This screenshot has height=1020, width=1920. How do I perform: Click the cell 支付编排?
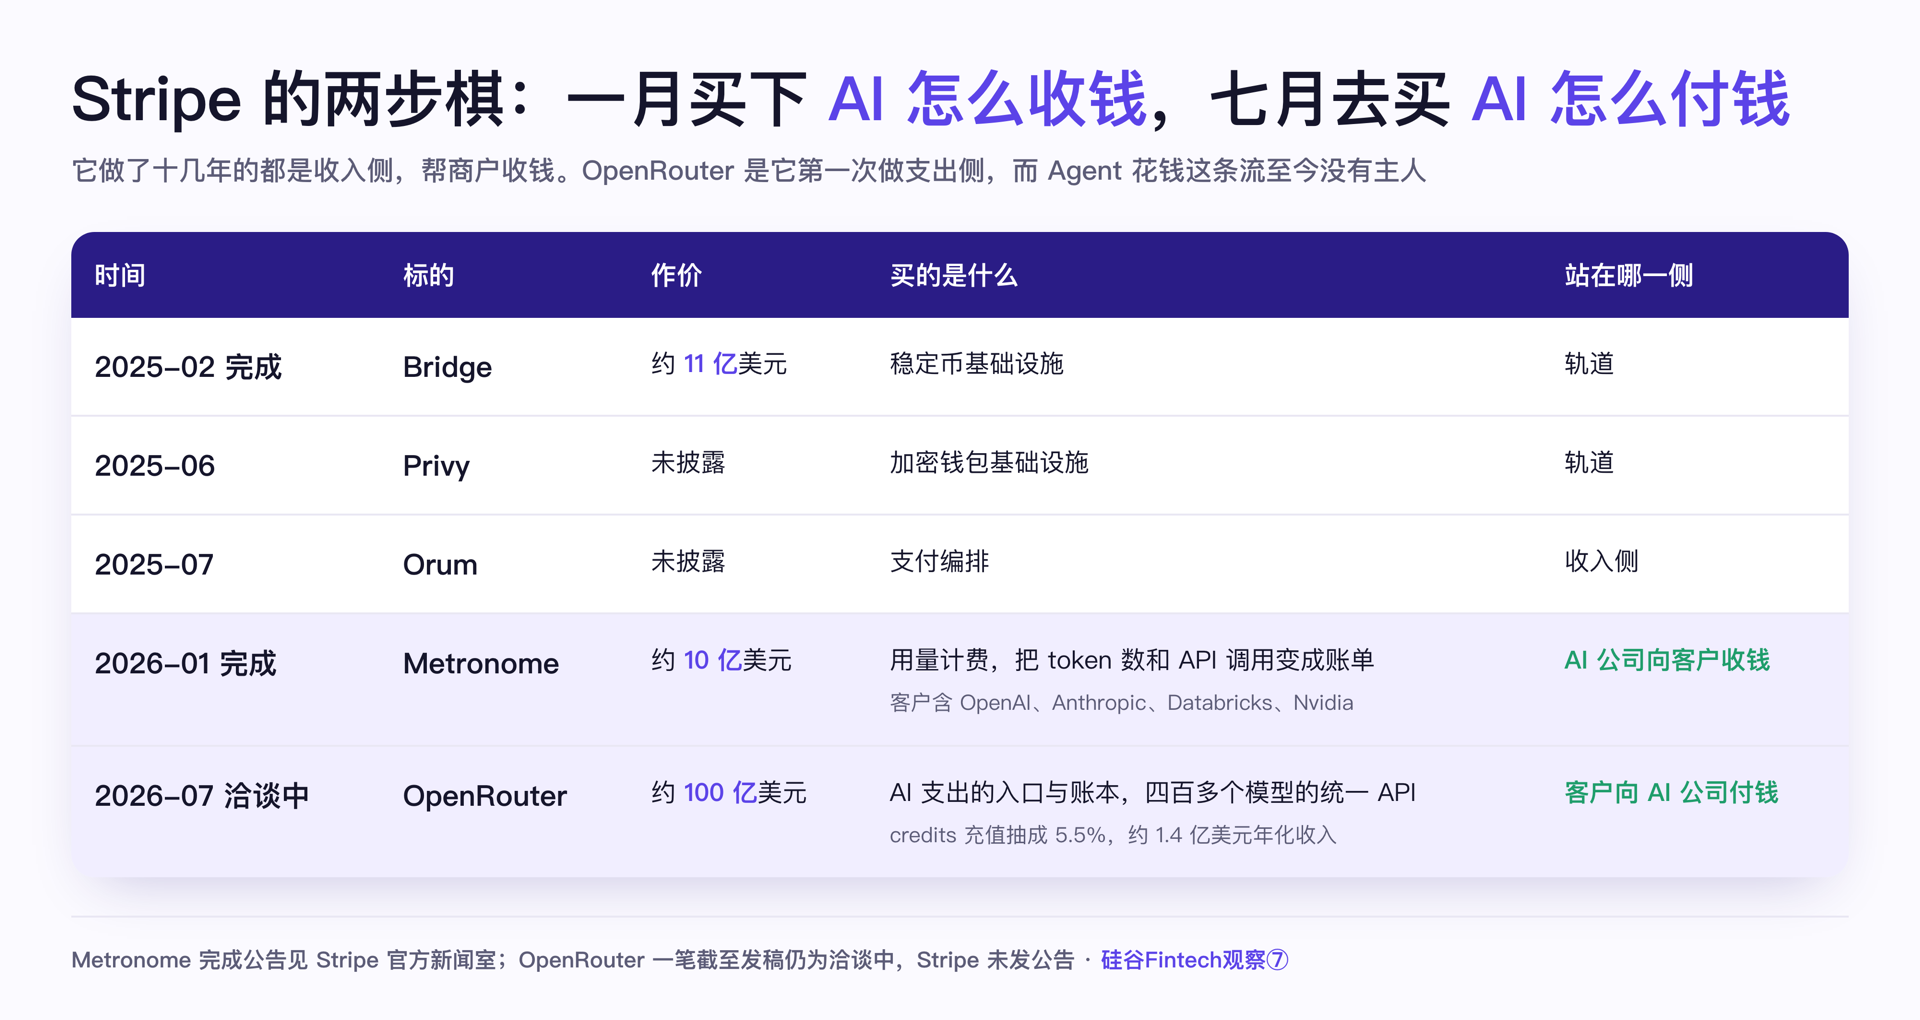click(939, 561)
